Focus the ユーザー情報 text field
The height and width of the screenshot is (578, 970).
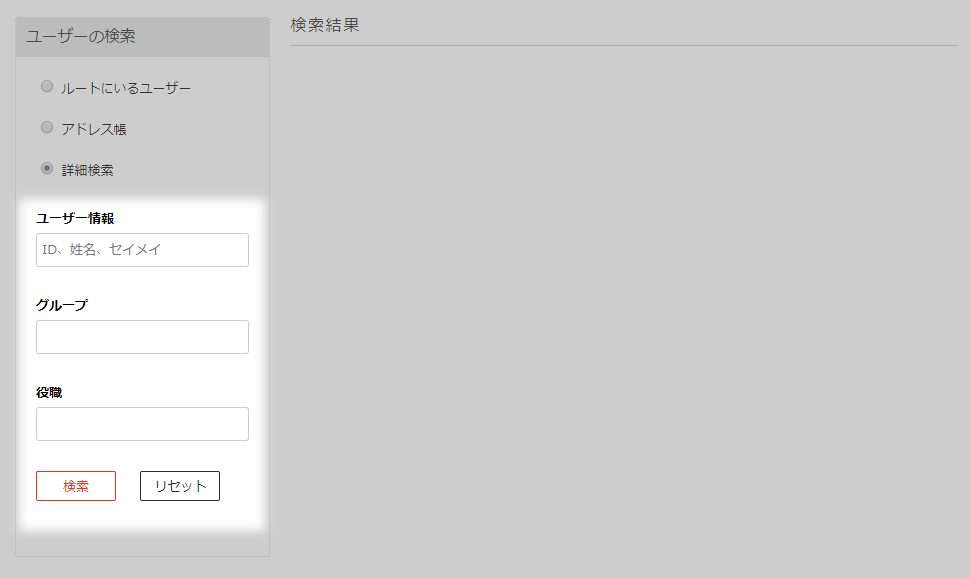(x=142, y=250)
